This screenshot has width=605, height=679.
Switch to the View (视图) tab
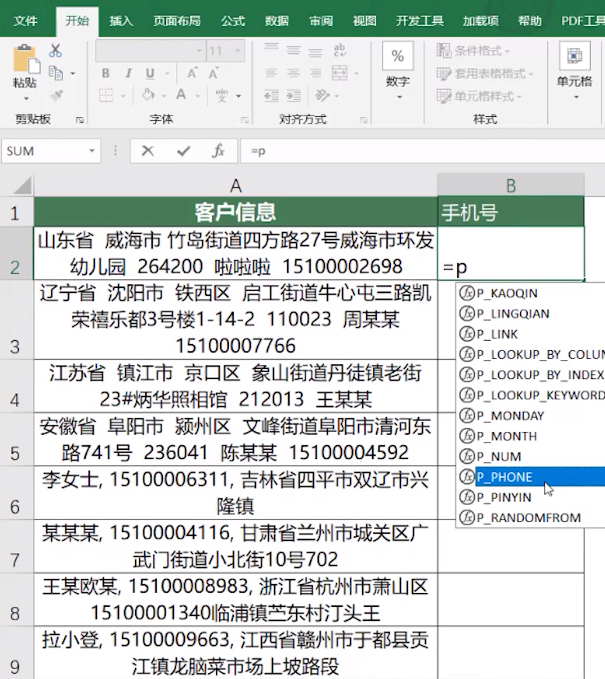pyautogui.click(x=365, y=21)
